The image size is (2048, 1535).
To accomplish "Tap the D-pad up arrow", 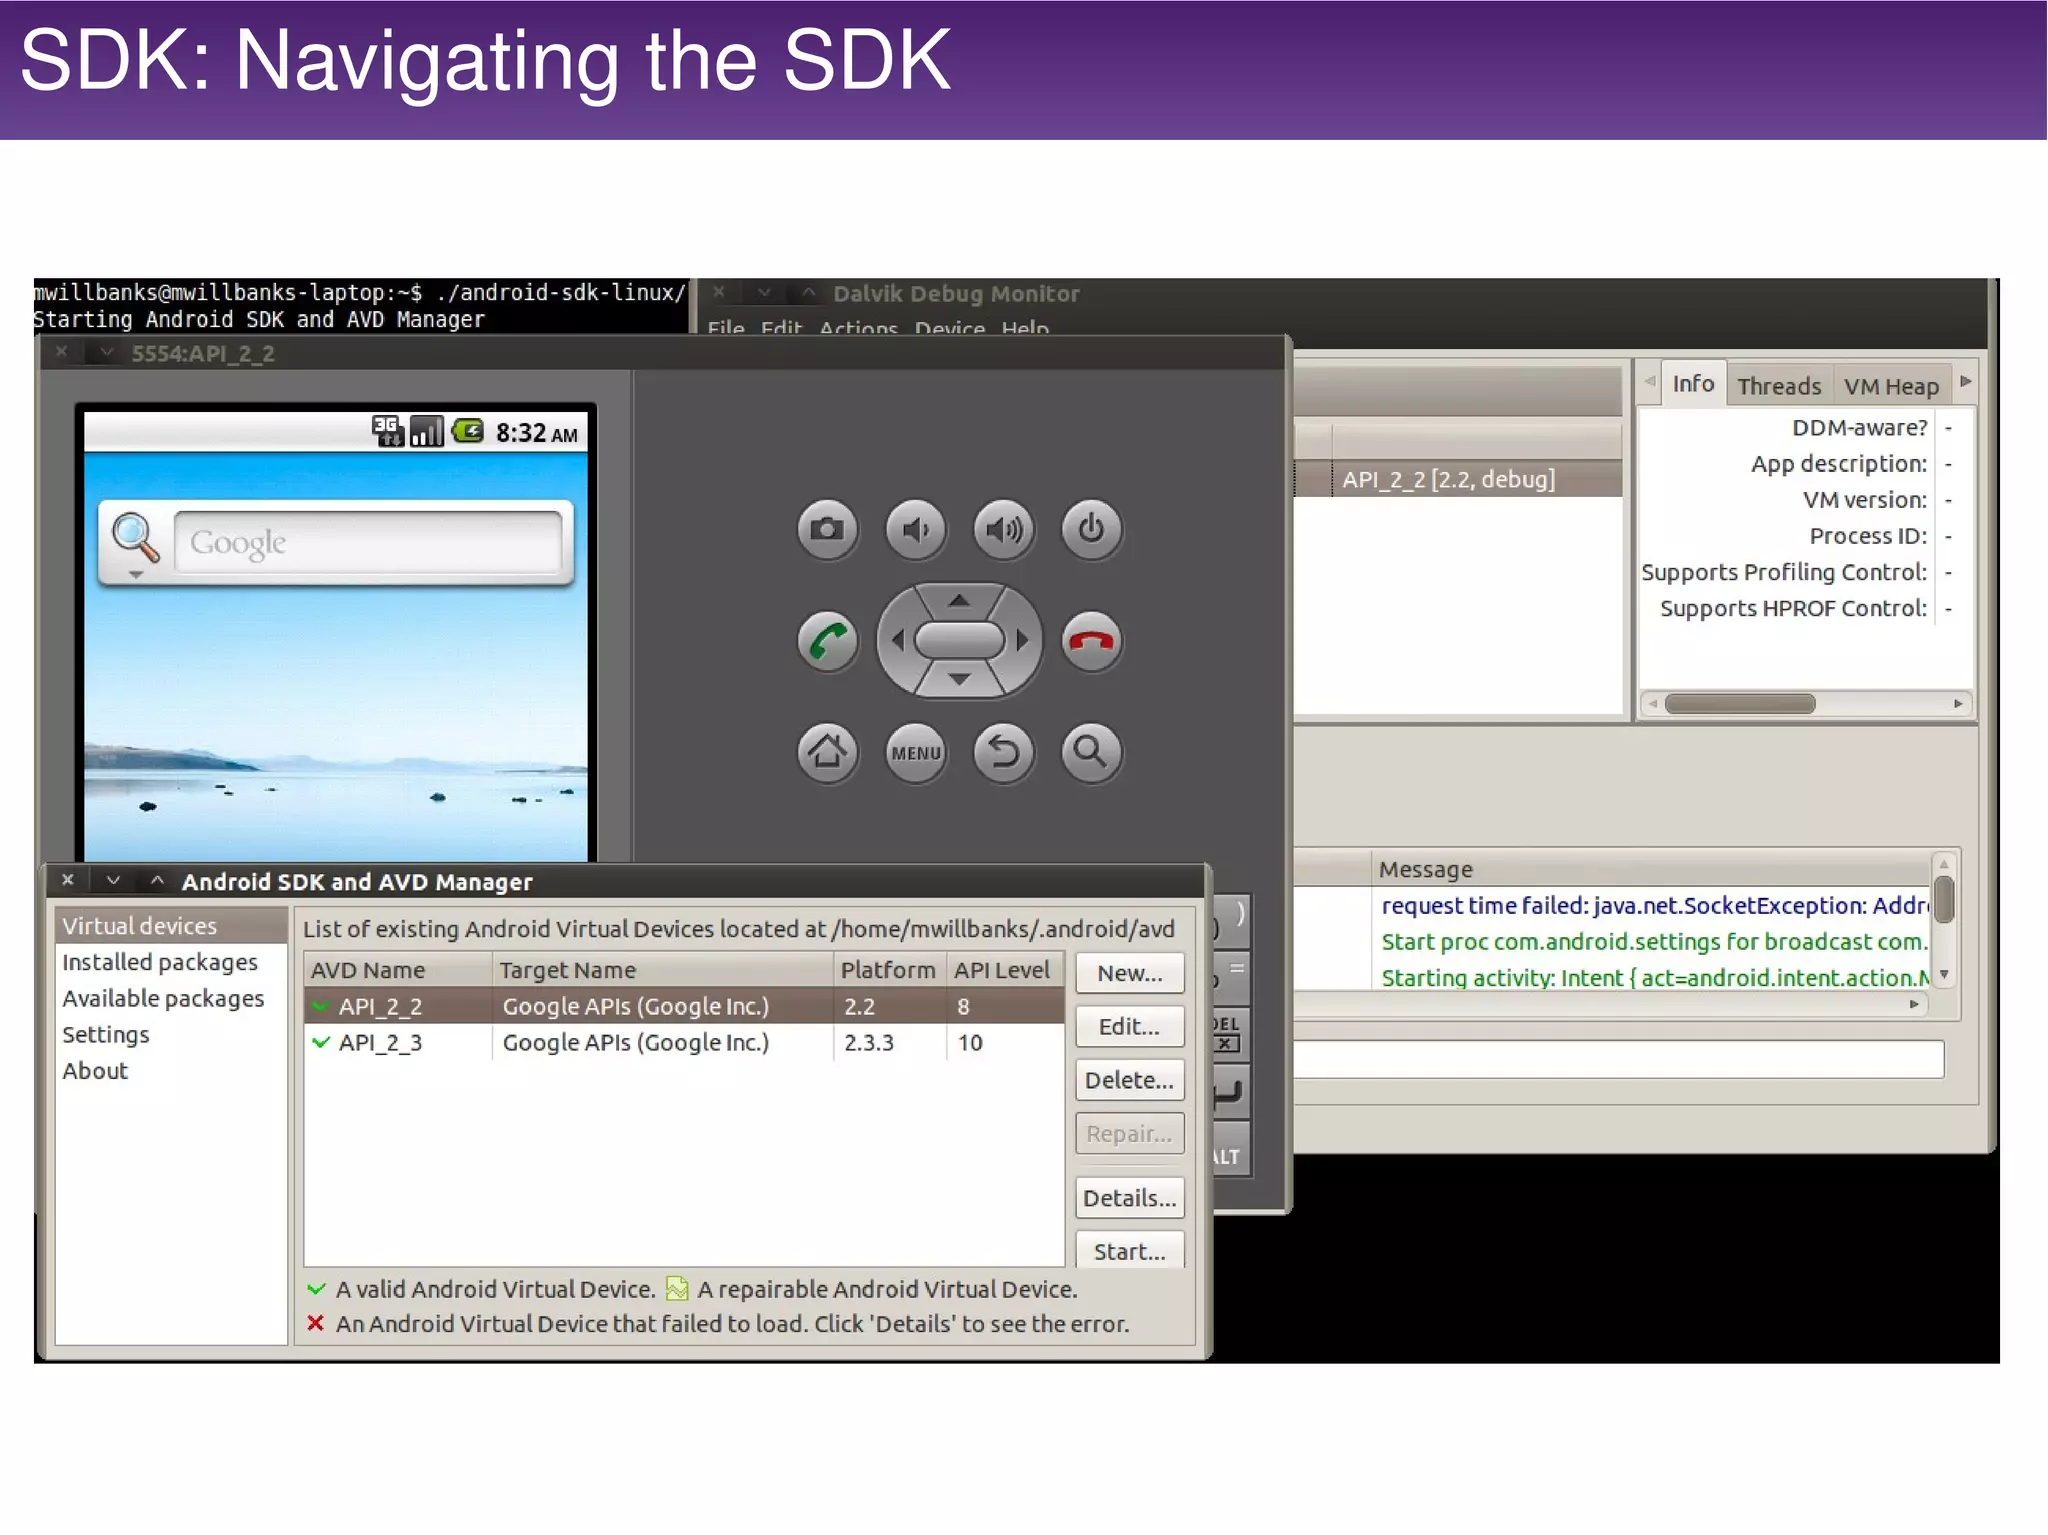I will pyautogui.click(x=959, y=601).
